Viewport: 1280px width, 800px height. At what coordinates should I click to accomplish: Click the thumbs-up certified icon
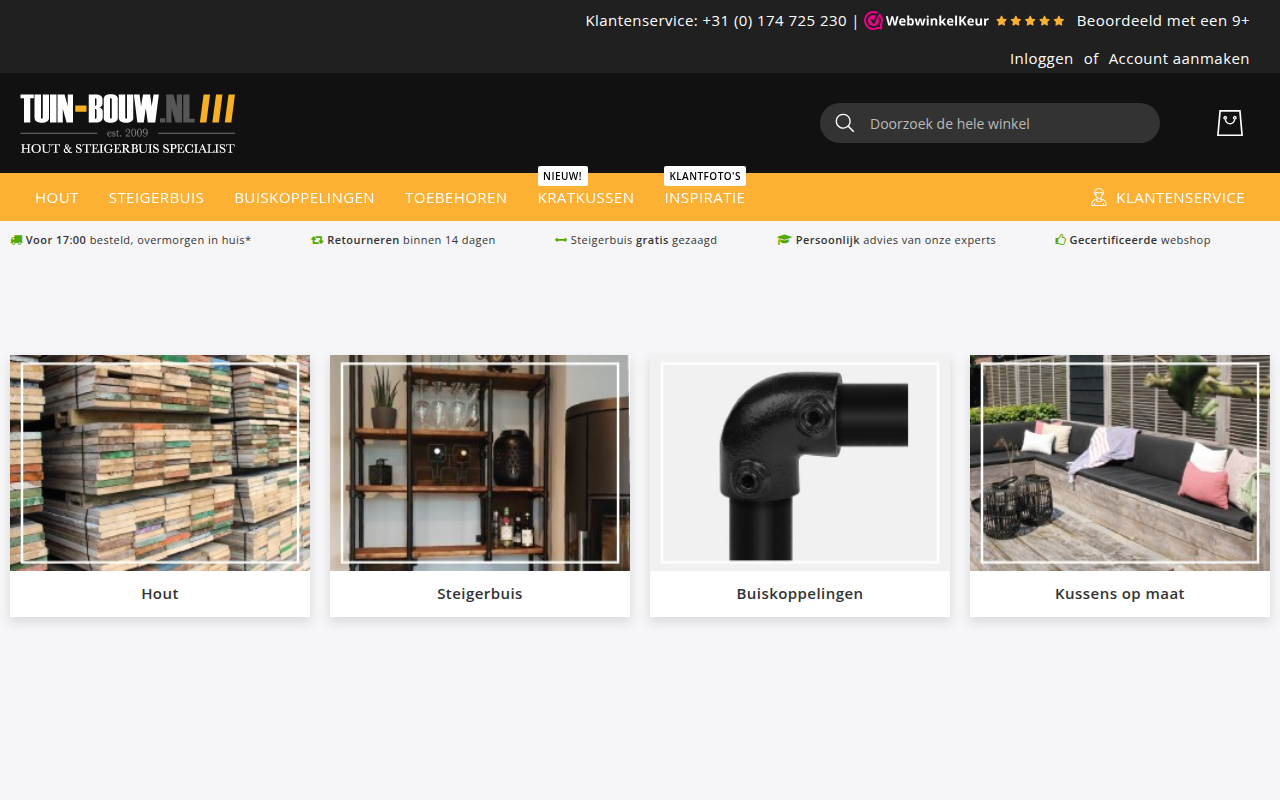click(1061, 240)
